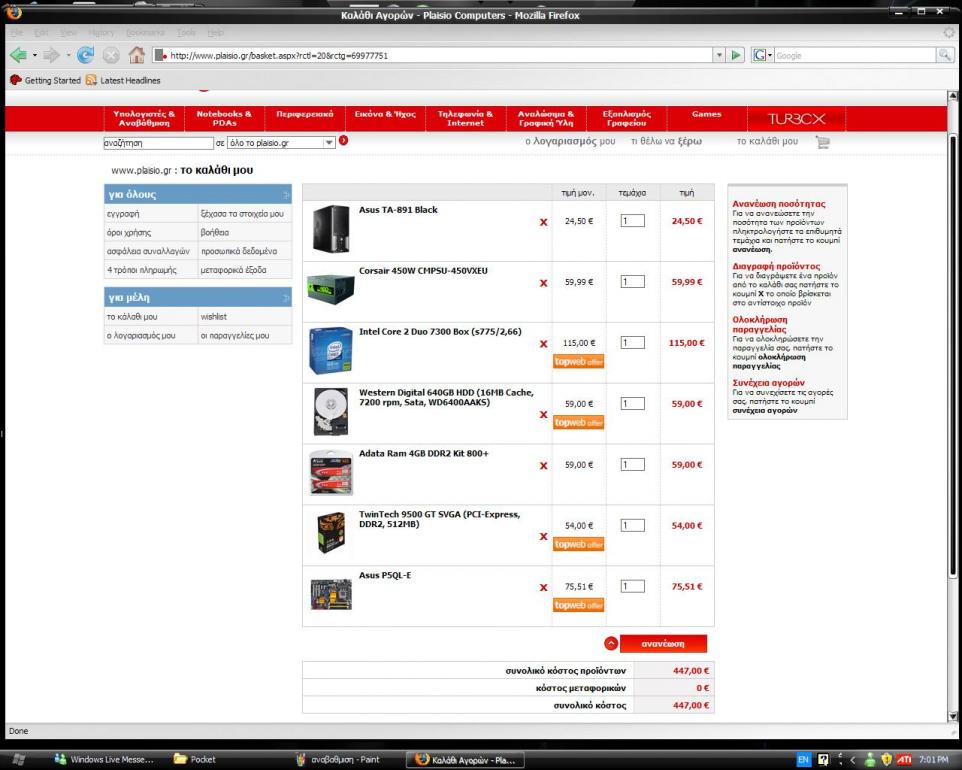
Task: Open the Αναλώσιμα & Γραφική Ύλη menu
Action: 545,118
